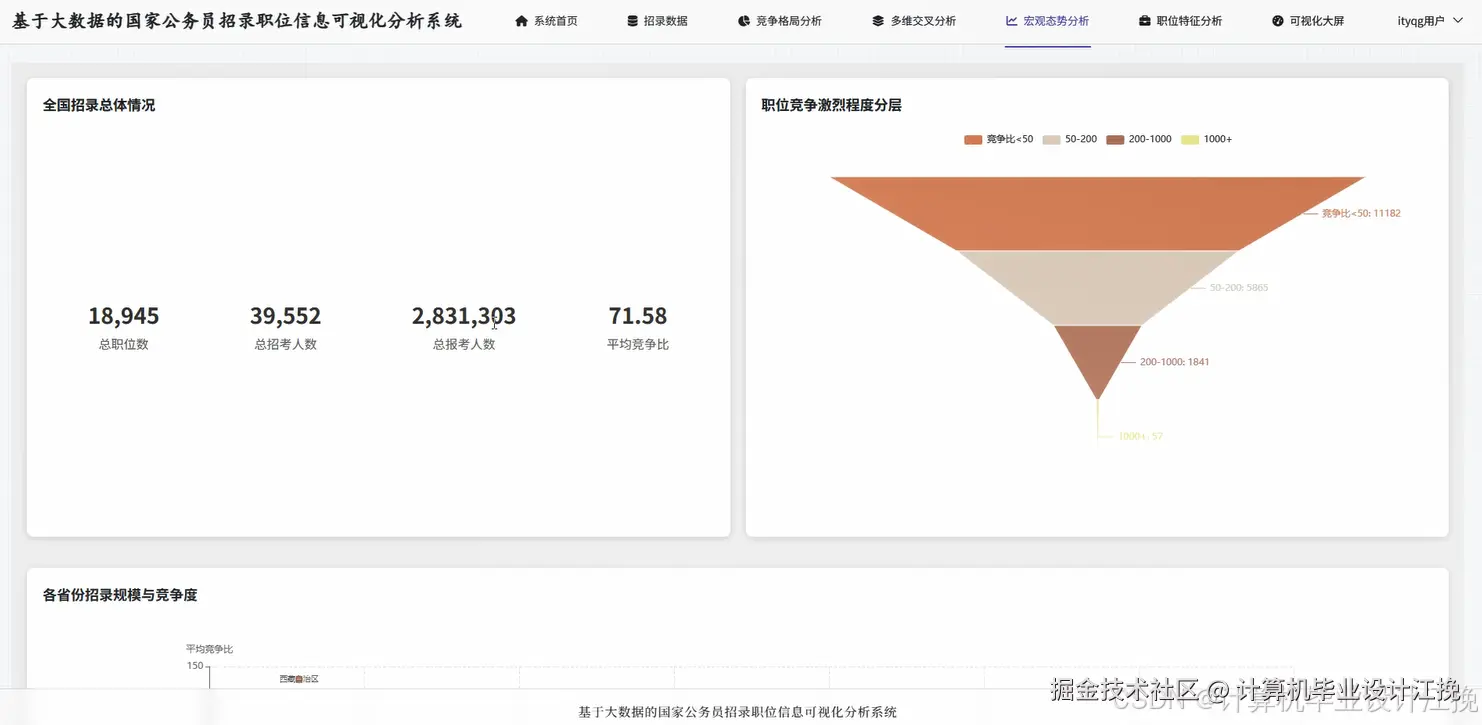Toggle the 1000+ legend item
1482x725 pixels.
pyautogui.click(x=1207, y=139)
